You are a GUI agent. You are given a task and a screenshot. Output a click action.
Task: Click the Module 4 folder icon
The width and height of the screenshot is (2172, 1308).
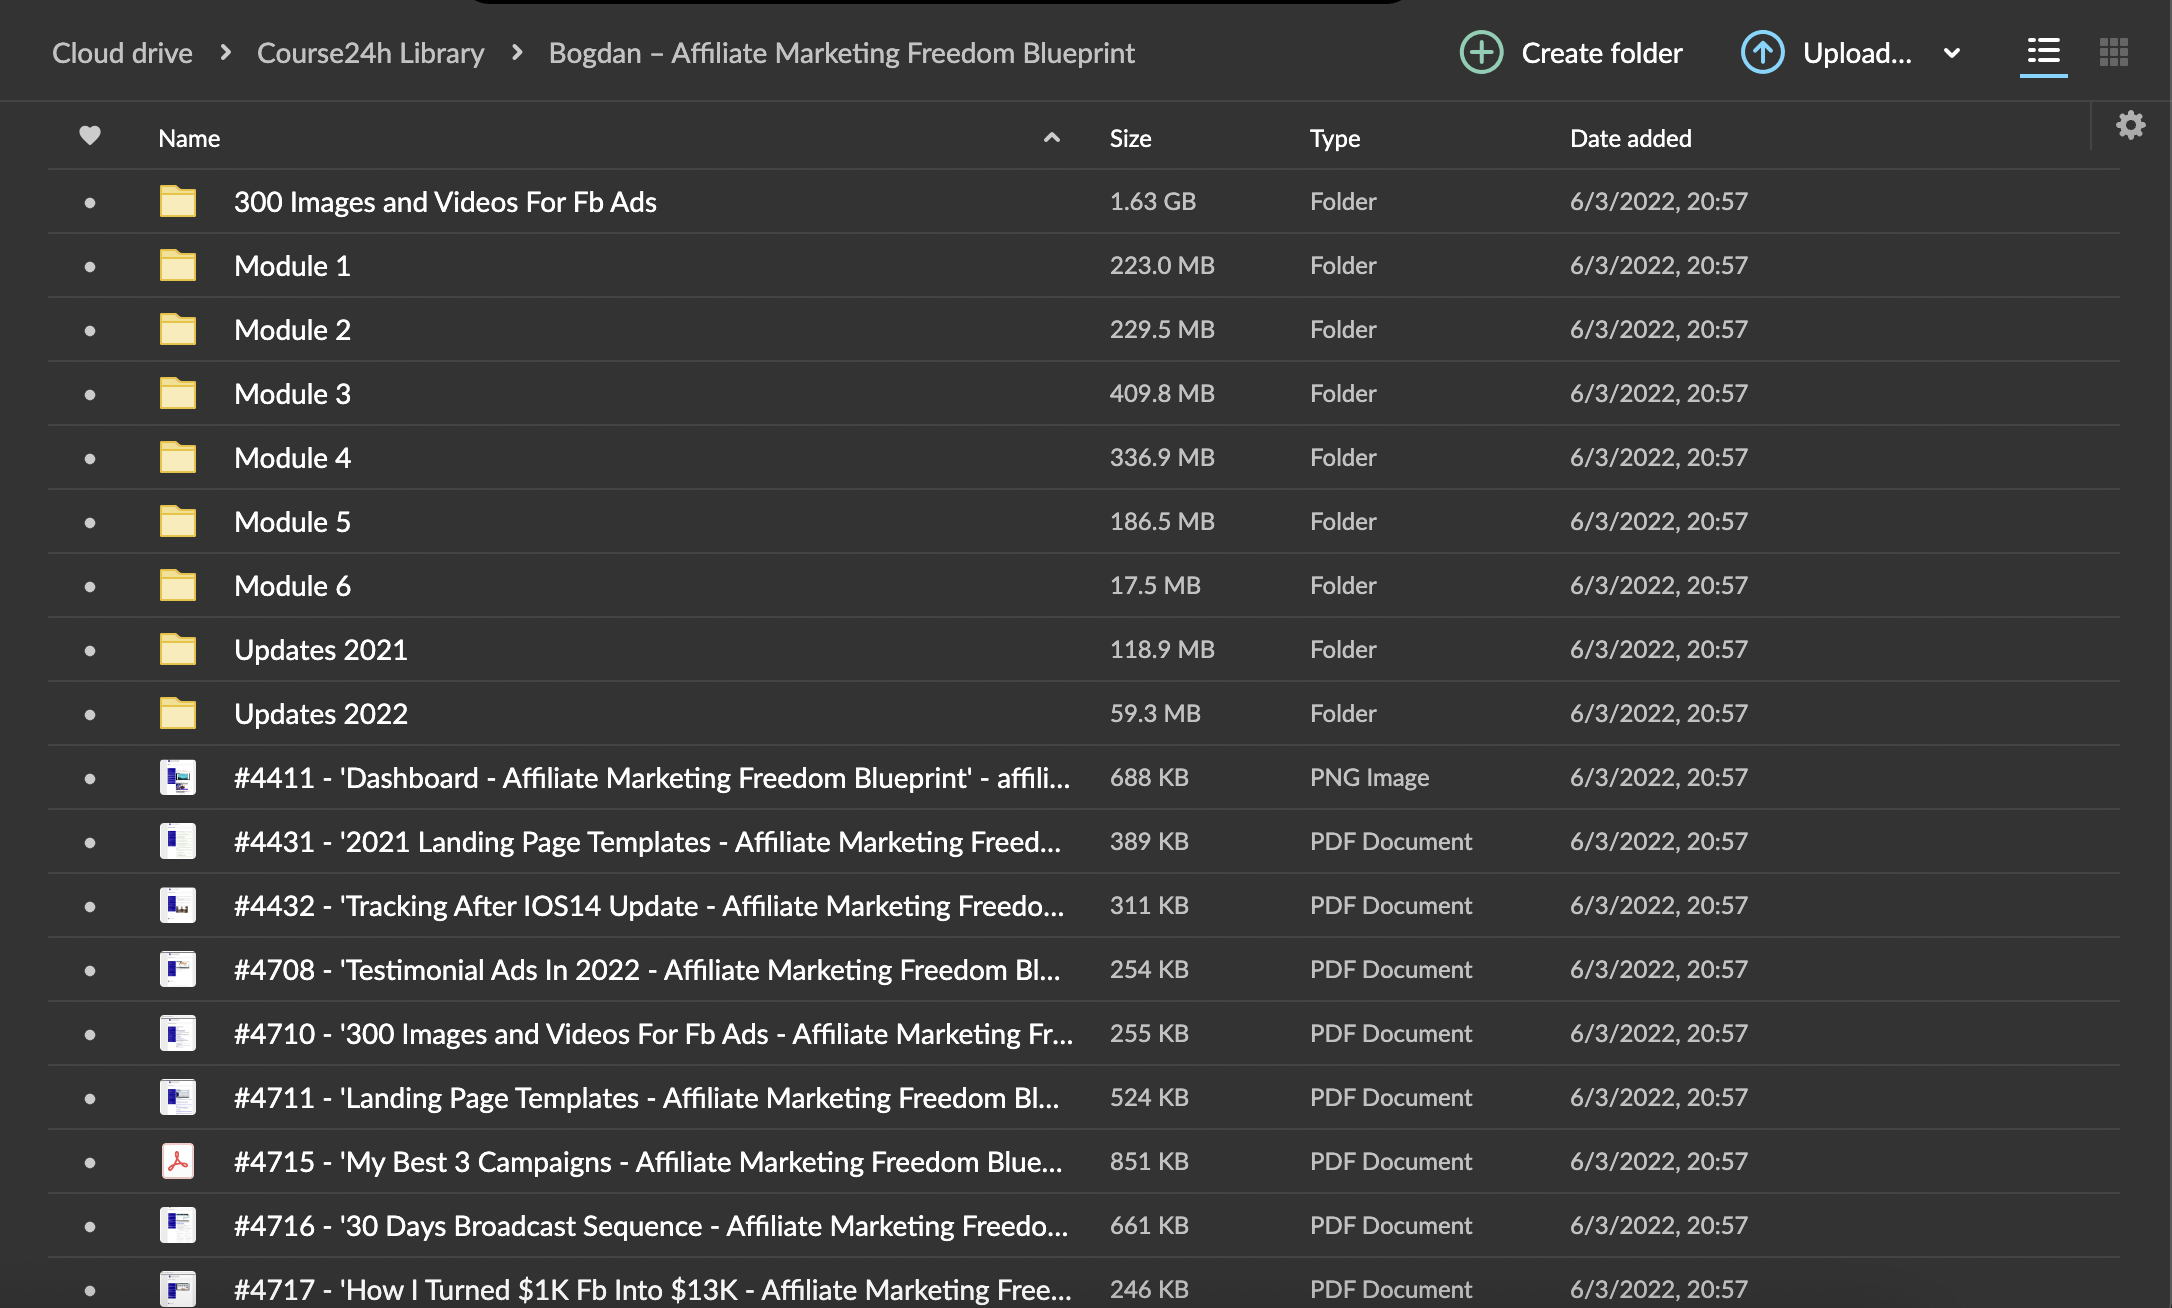click(178, 457)
